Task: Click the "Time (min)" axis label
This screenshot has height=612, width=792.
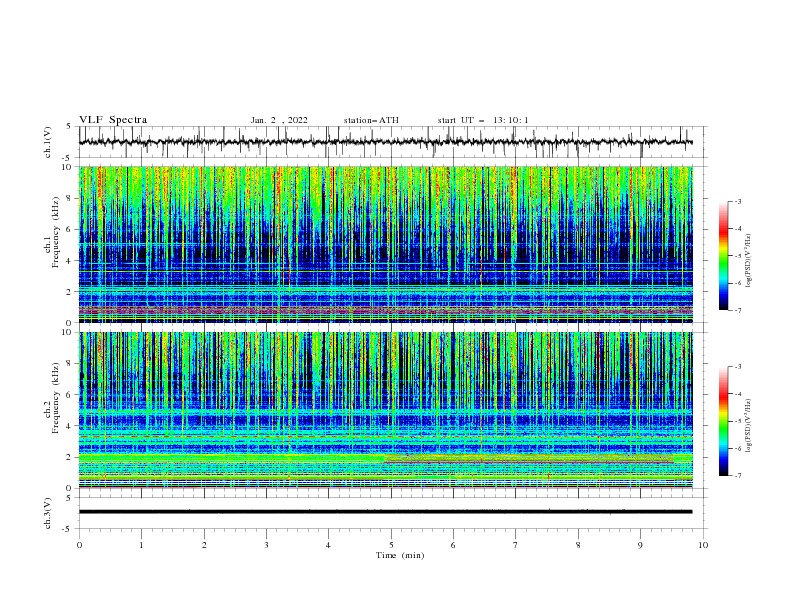Action: [x=400, y=555]
